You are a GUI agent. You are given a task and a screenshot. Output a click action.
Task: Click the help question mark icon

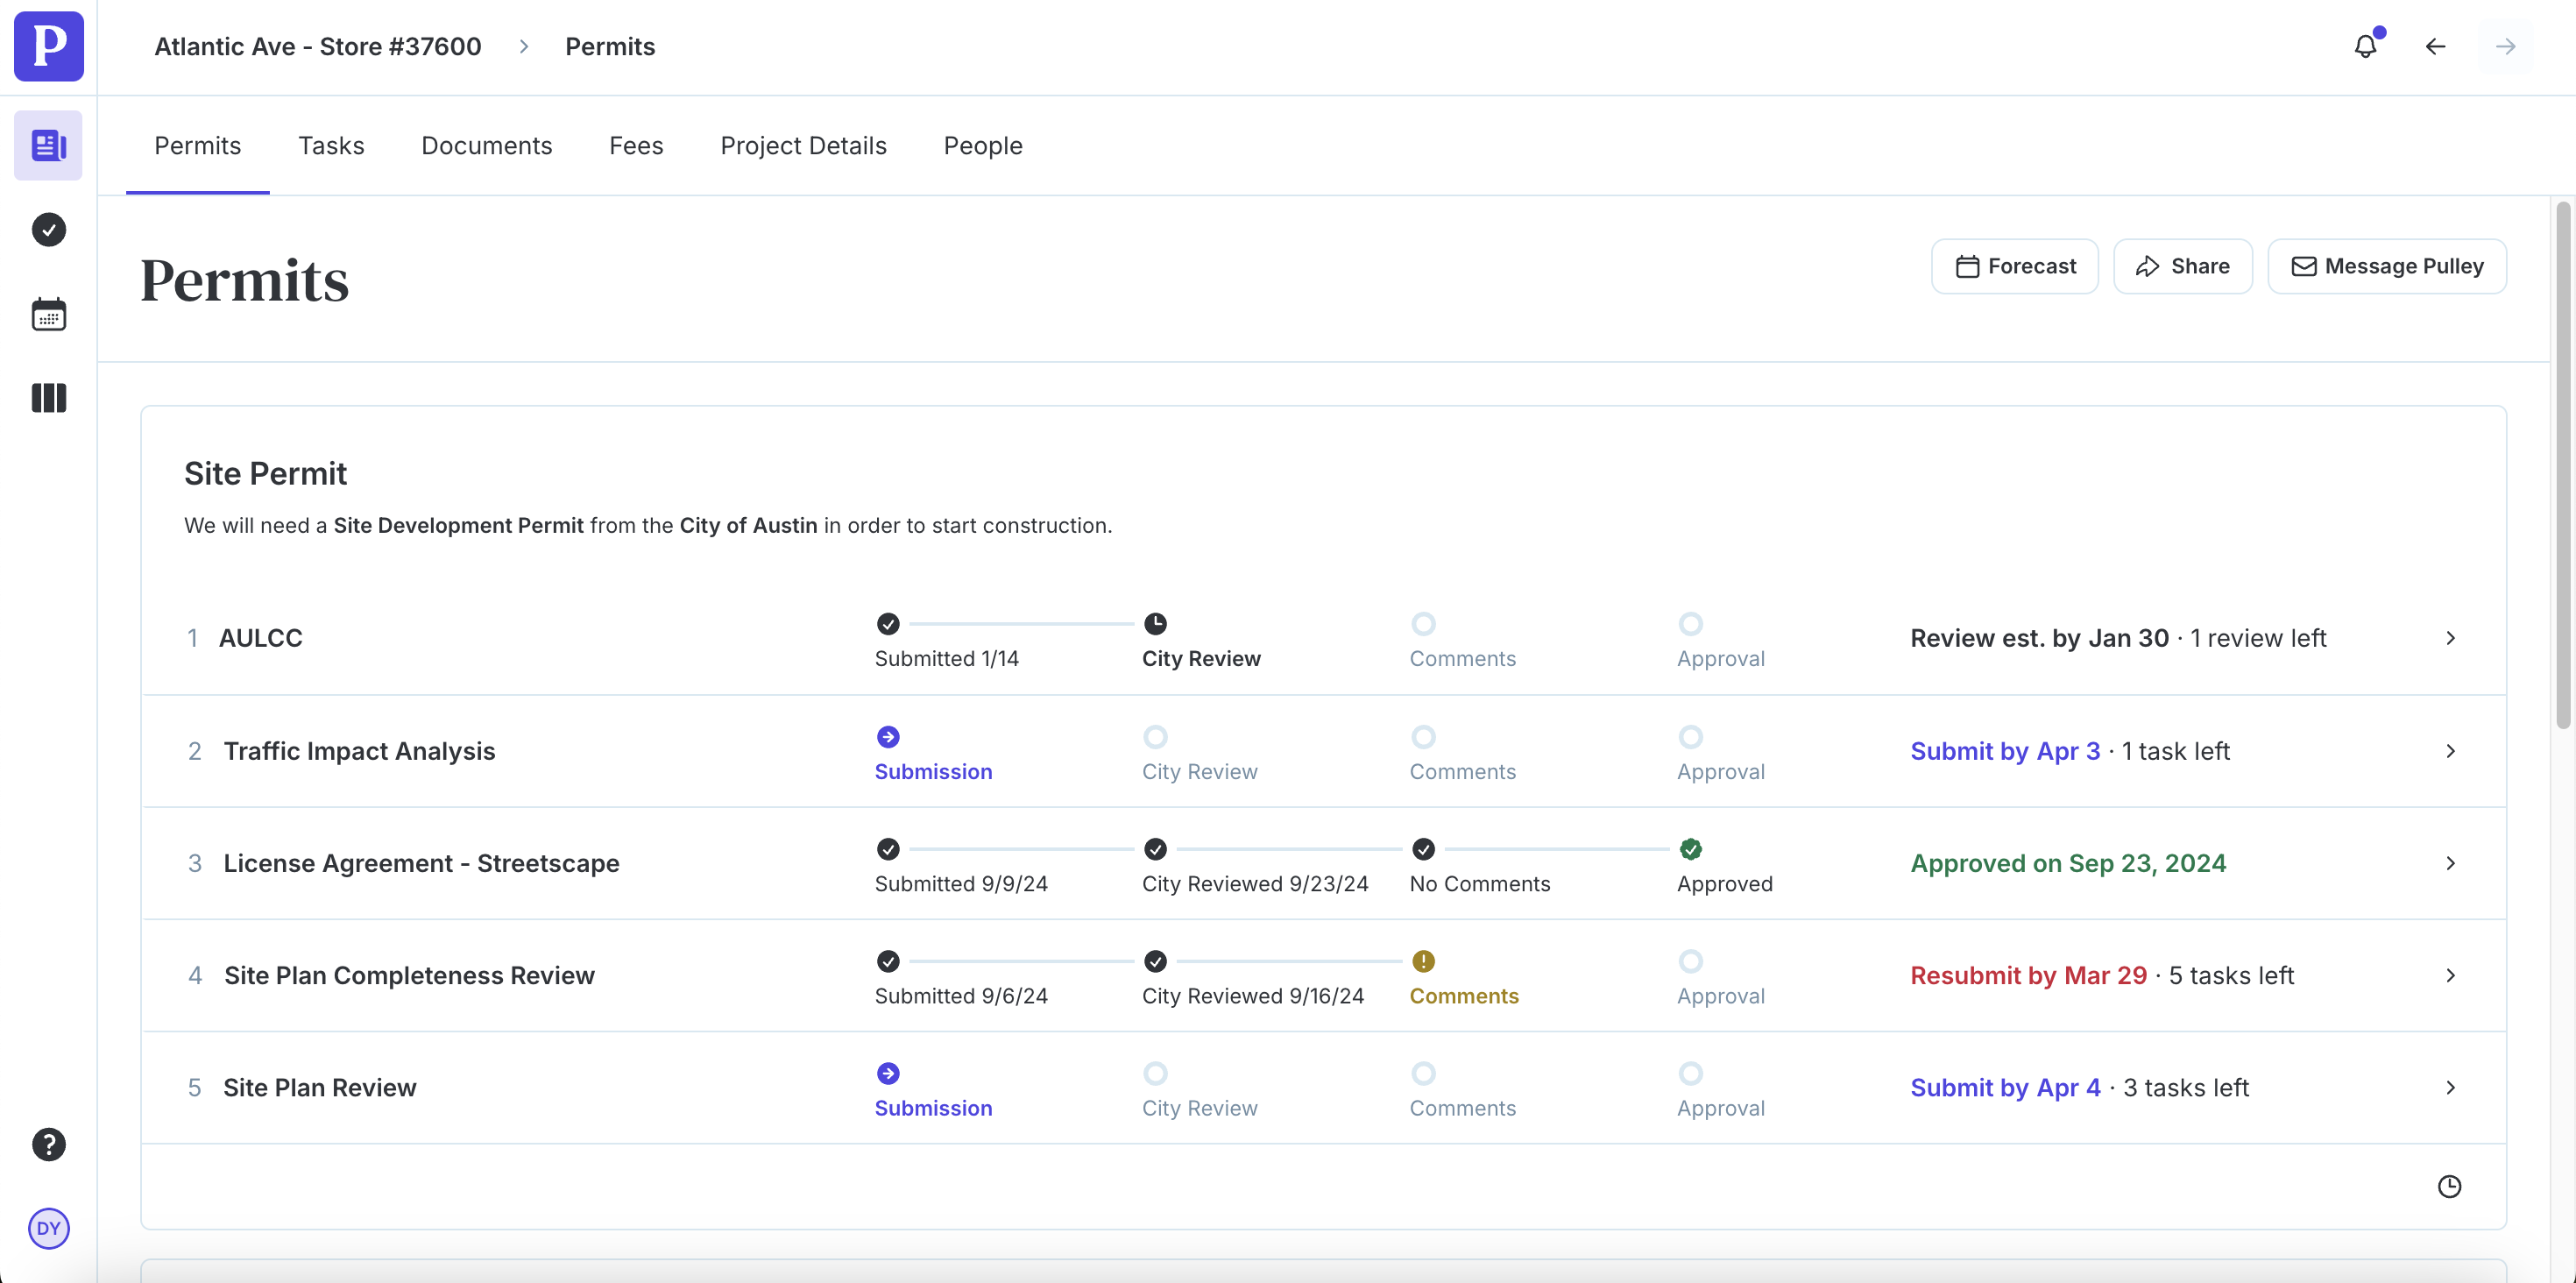pos(48,1144)
